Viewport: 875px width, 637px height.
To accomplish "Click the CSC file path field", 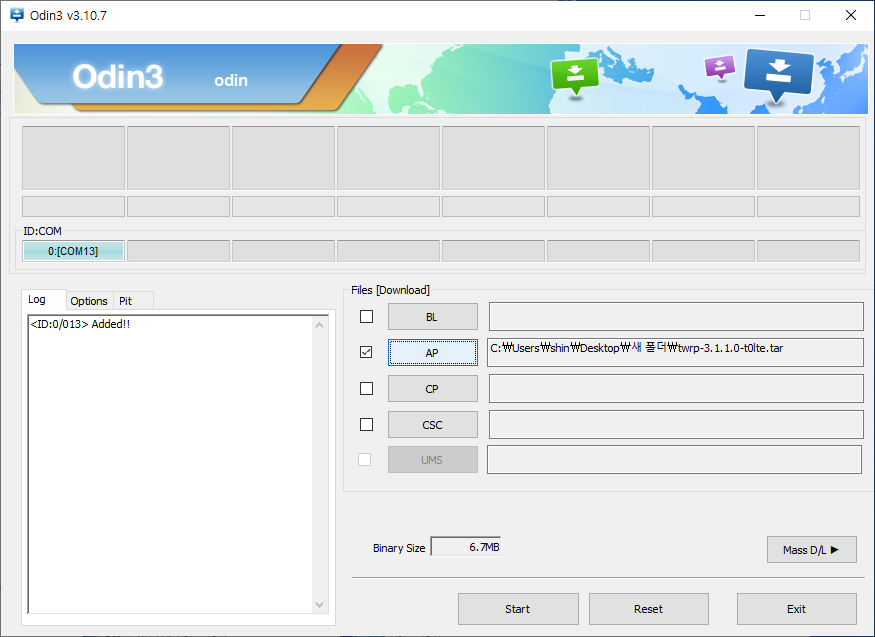I will [676, 424].
